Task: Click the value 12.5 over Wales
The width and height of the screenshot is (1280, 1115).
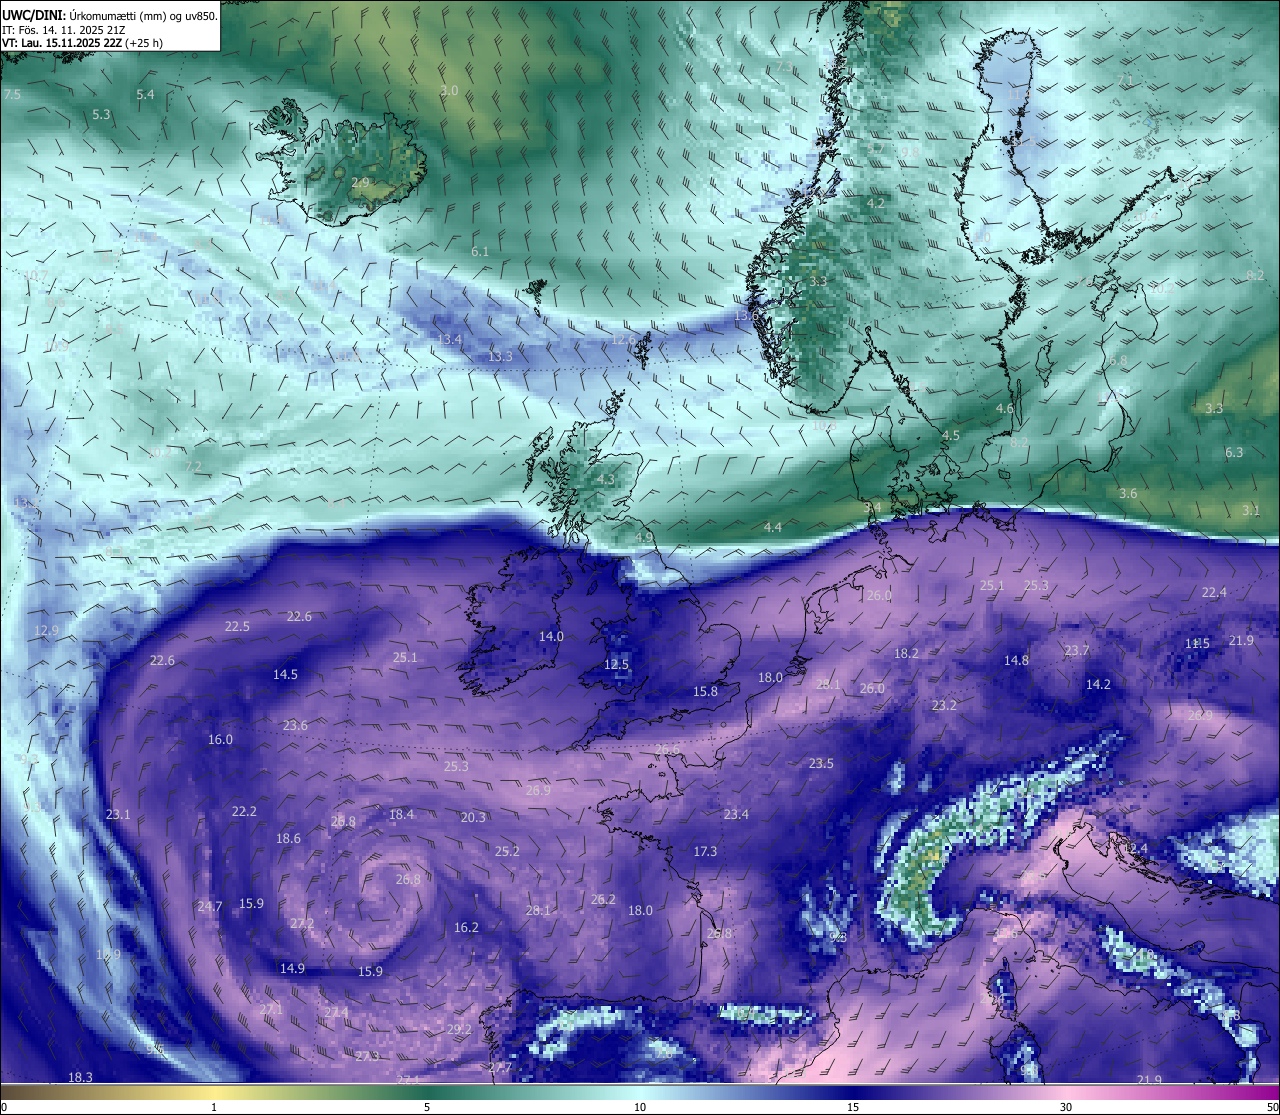Action: [617, 664]
